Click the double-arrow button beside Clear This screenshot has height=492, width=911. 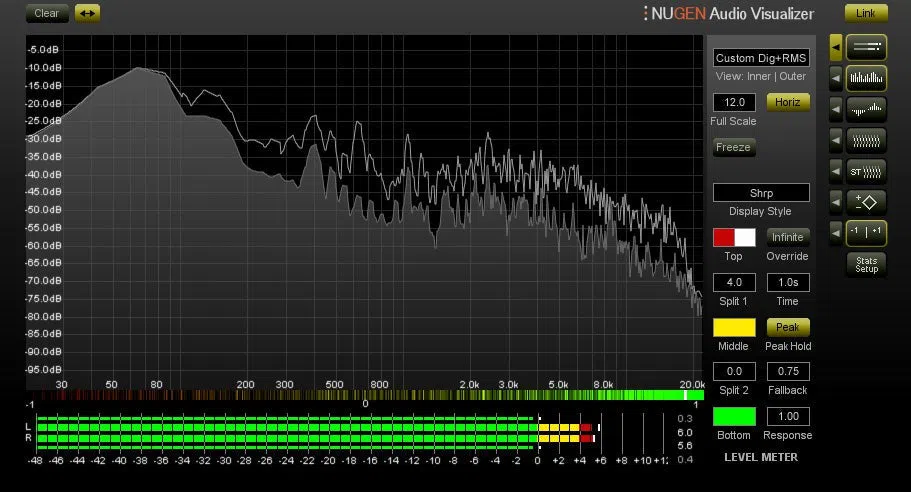87,13
